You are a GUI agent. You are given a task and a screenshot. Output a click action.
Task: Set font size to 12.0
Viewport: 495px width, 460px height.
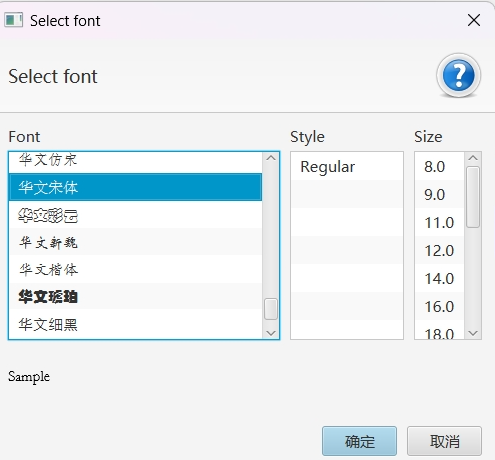tap(440, 250)
